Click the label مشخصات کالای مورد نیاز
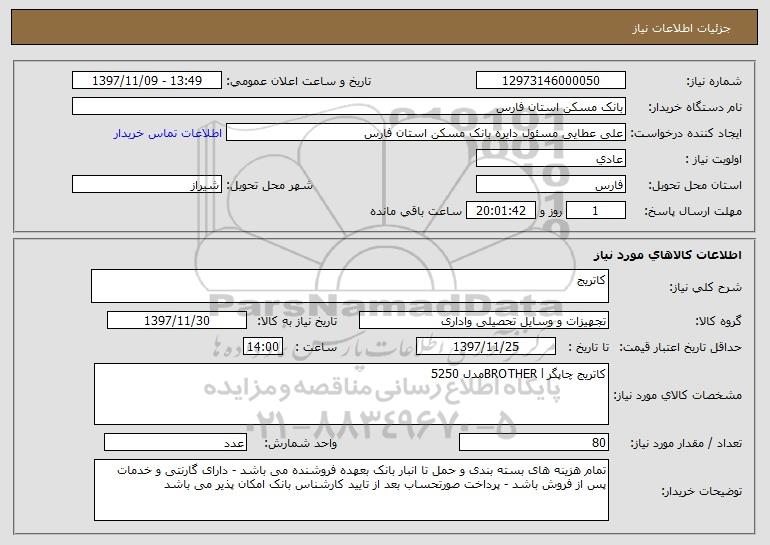The height and width of the screenshot is (545, 770). [x=678, y=395]
